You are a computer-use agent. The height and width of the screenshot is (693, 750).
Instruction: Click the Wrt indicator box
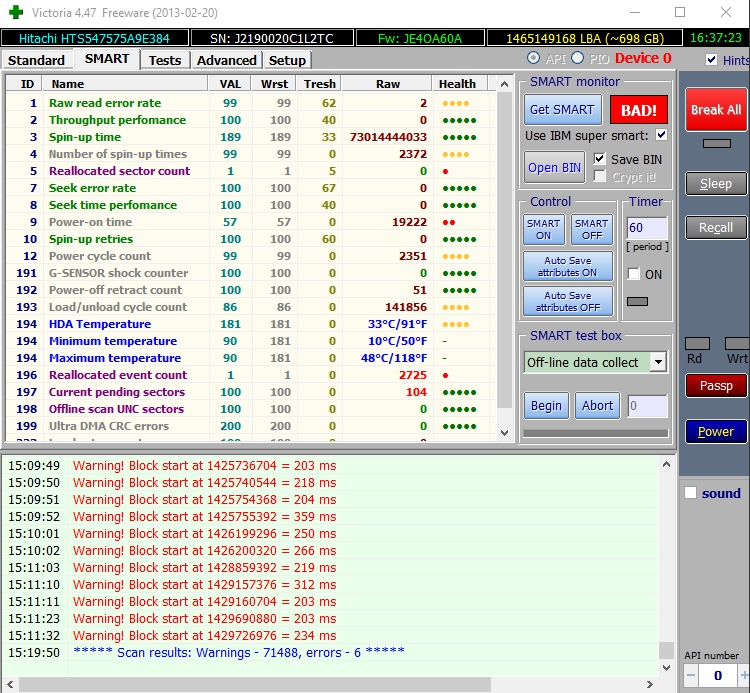click(x=737, y=343)
